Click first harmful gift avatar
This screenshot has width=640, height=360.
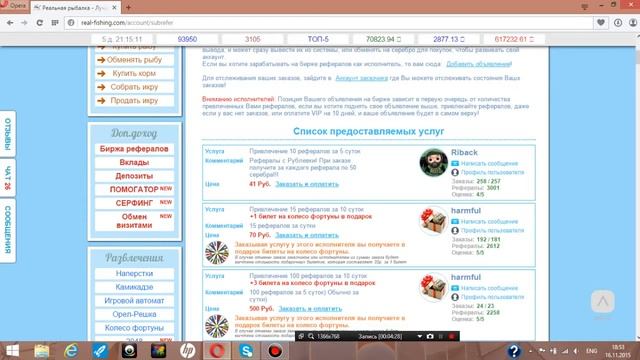coord(433,221)
